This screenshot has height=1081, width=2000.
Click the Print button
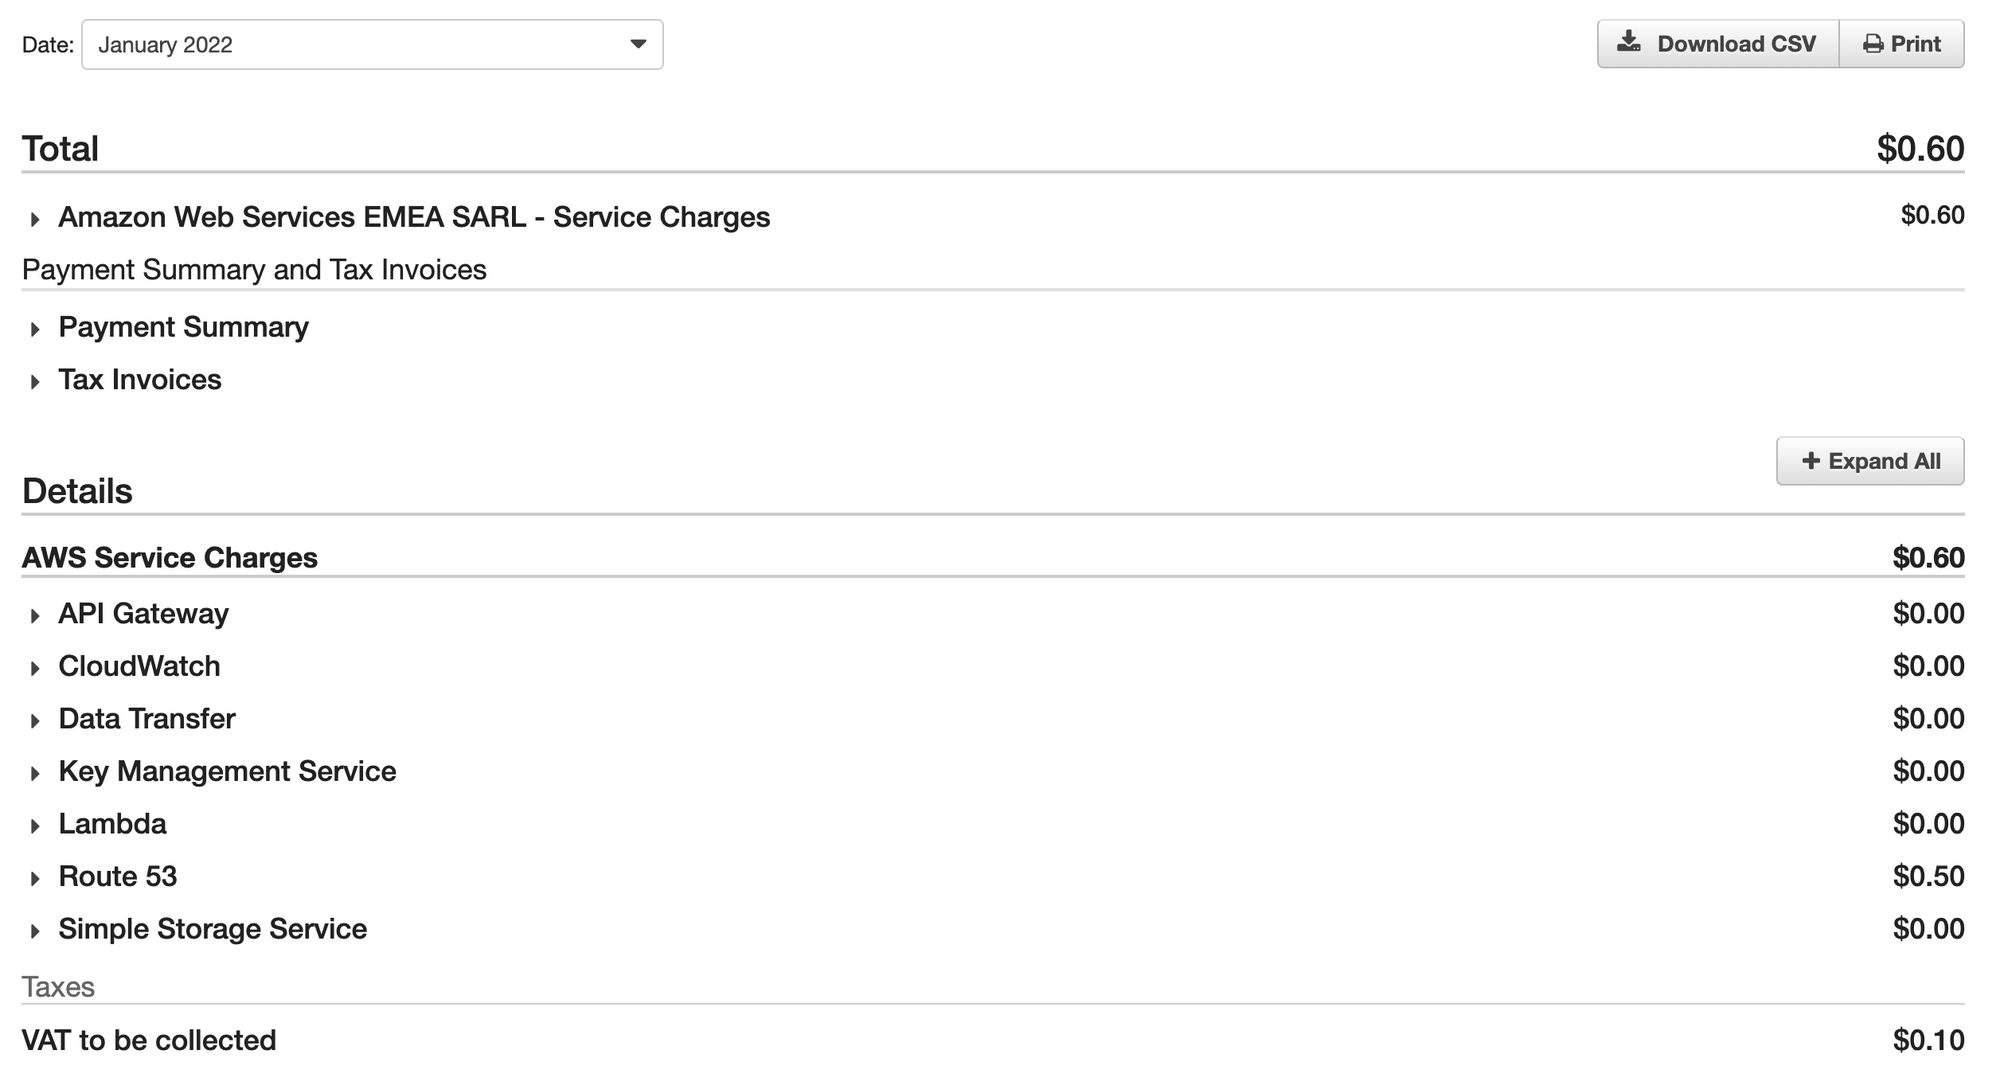coord(1904,44)
